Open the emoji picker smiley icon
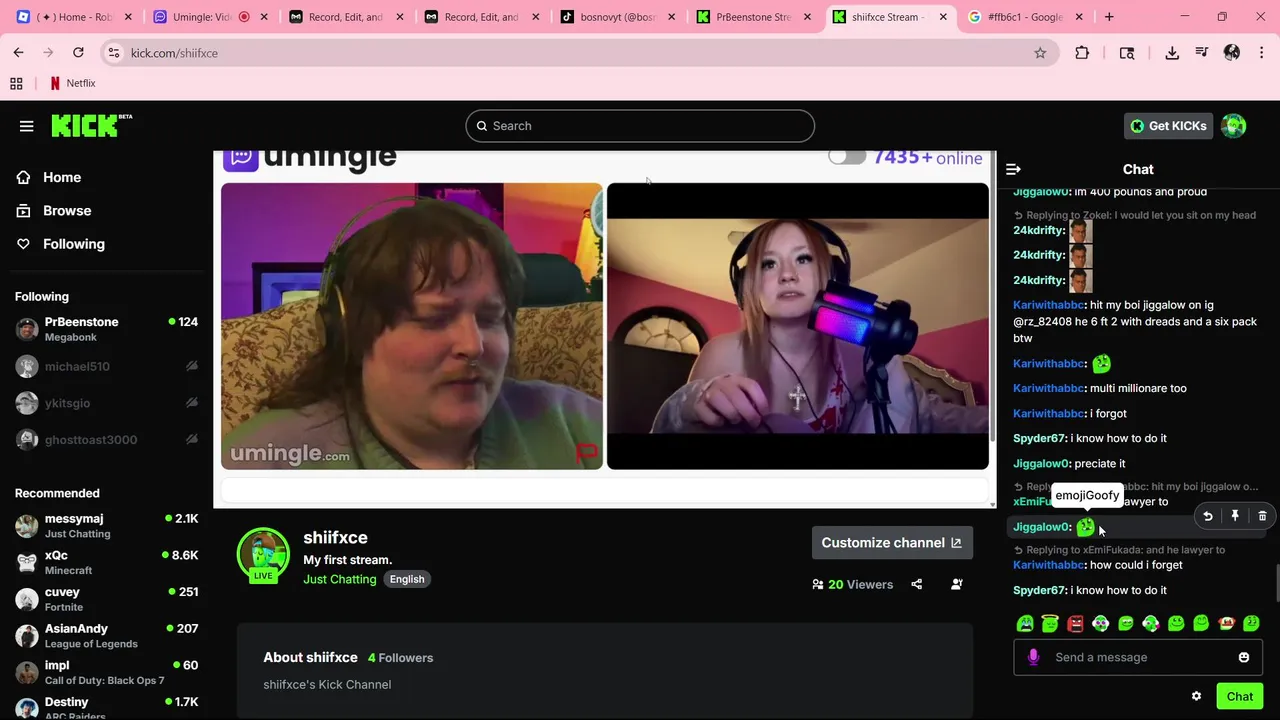1280x720 pixels. [1244, 657]
